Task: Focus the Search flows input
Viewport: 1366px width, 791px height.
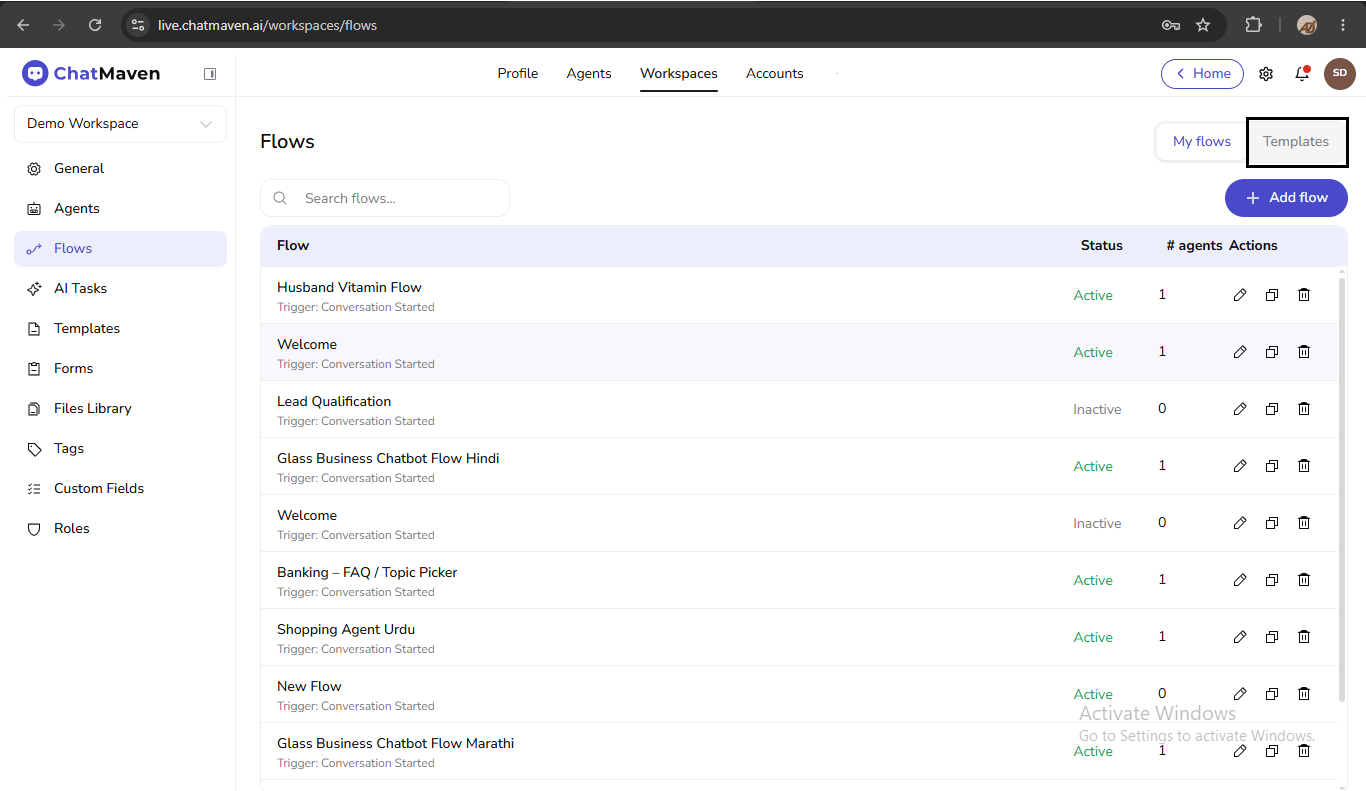Action: tap(385, 198)
